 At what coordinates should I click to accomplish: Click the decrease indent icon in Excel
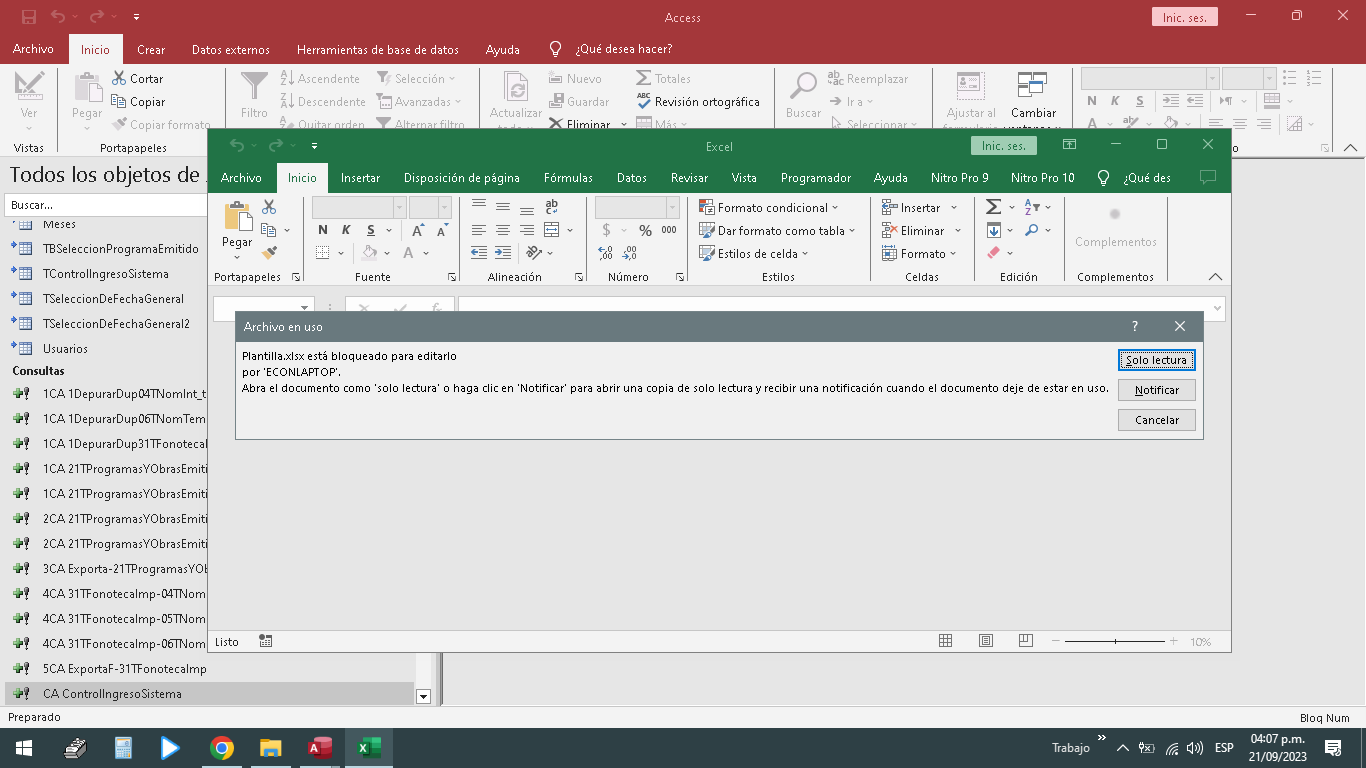pos(478,253)
